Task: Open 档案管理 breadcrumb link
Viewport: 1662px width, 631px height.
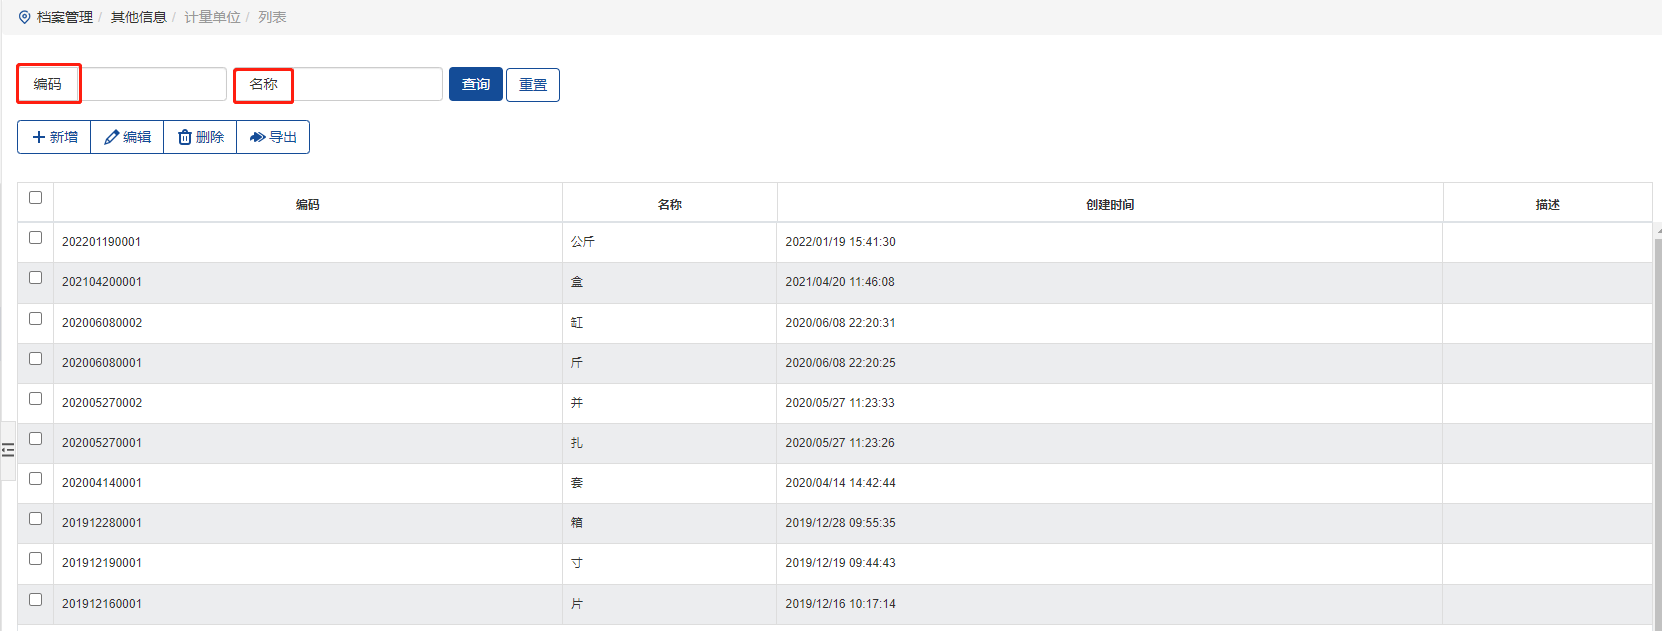Action: 65,17
